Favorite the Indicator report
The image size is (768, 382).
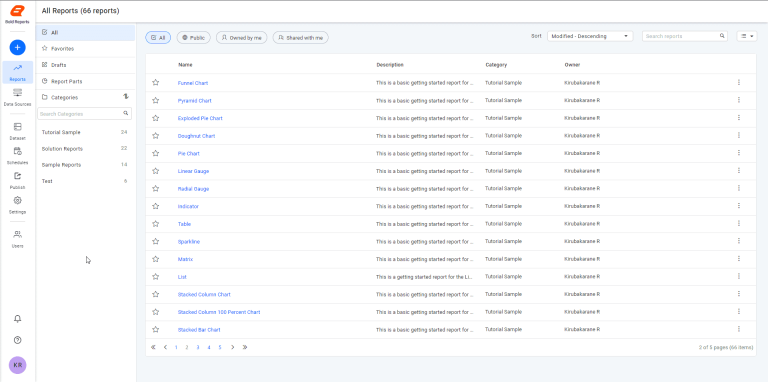click(156, 206)
